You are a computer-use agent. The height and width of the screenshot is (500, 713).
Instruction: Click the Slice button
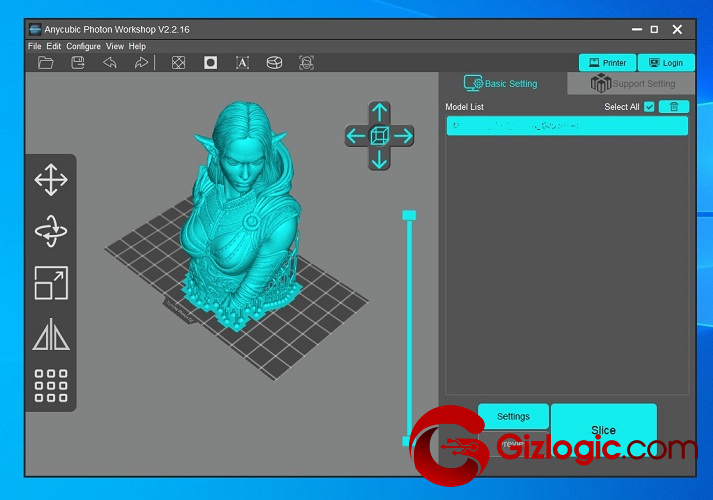(603, 430)
